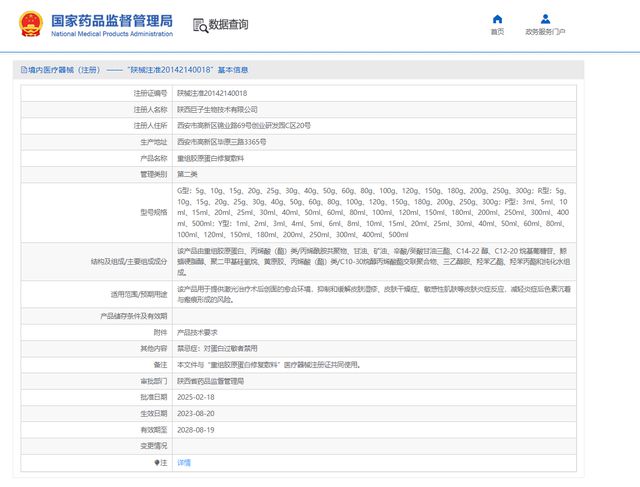Click the 备注 remark text starting with 本文件与
This screenshot has width=640, height=487.
coord(269,365)
